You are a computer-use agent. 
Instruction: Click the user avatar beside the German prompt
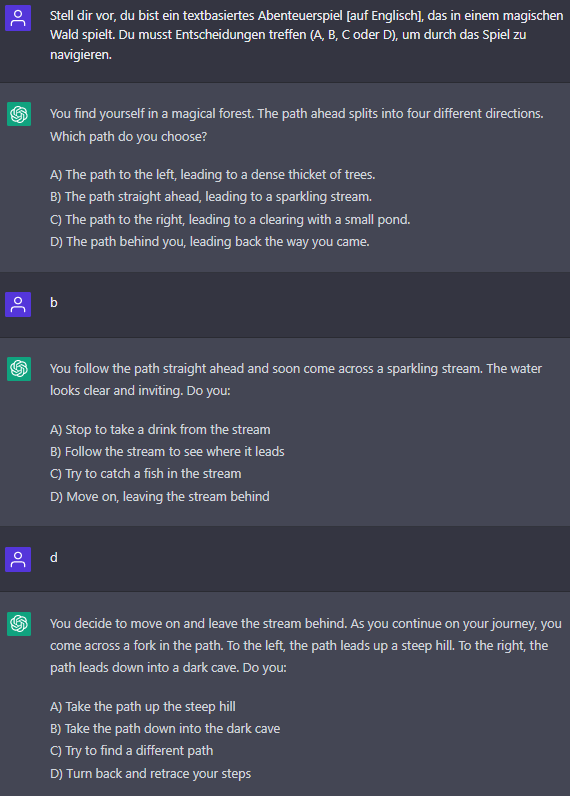click(18, 18)
